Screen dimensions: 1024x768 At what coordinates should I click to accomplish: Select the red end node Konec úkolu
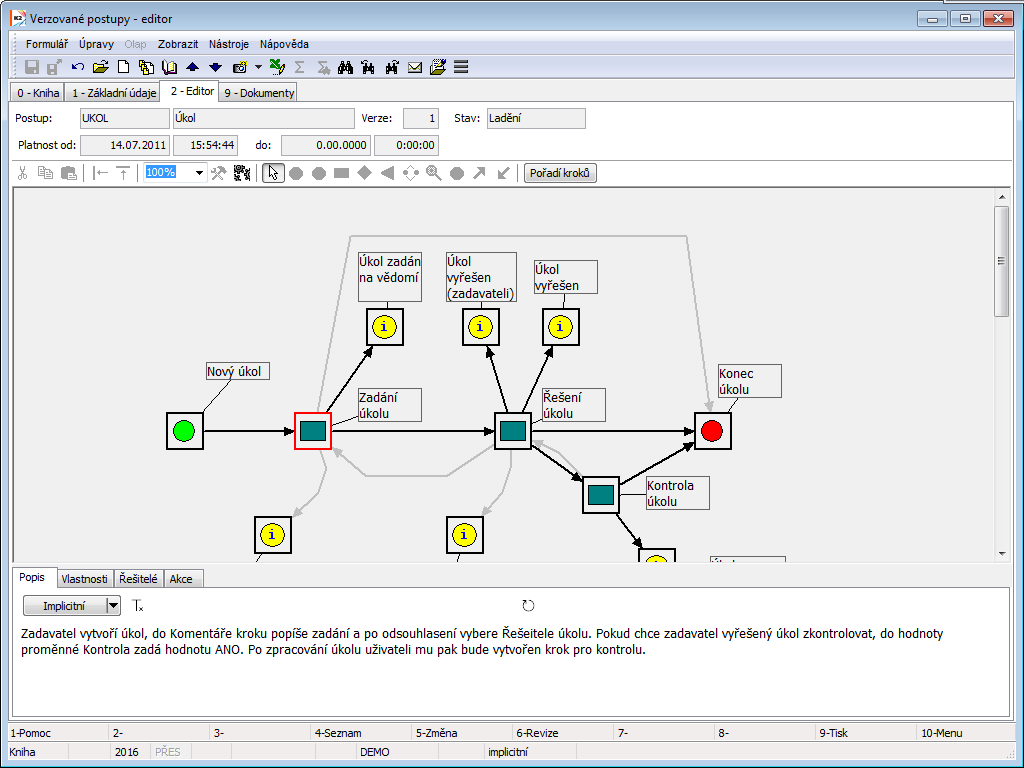712,431
